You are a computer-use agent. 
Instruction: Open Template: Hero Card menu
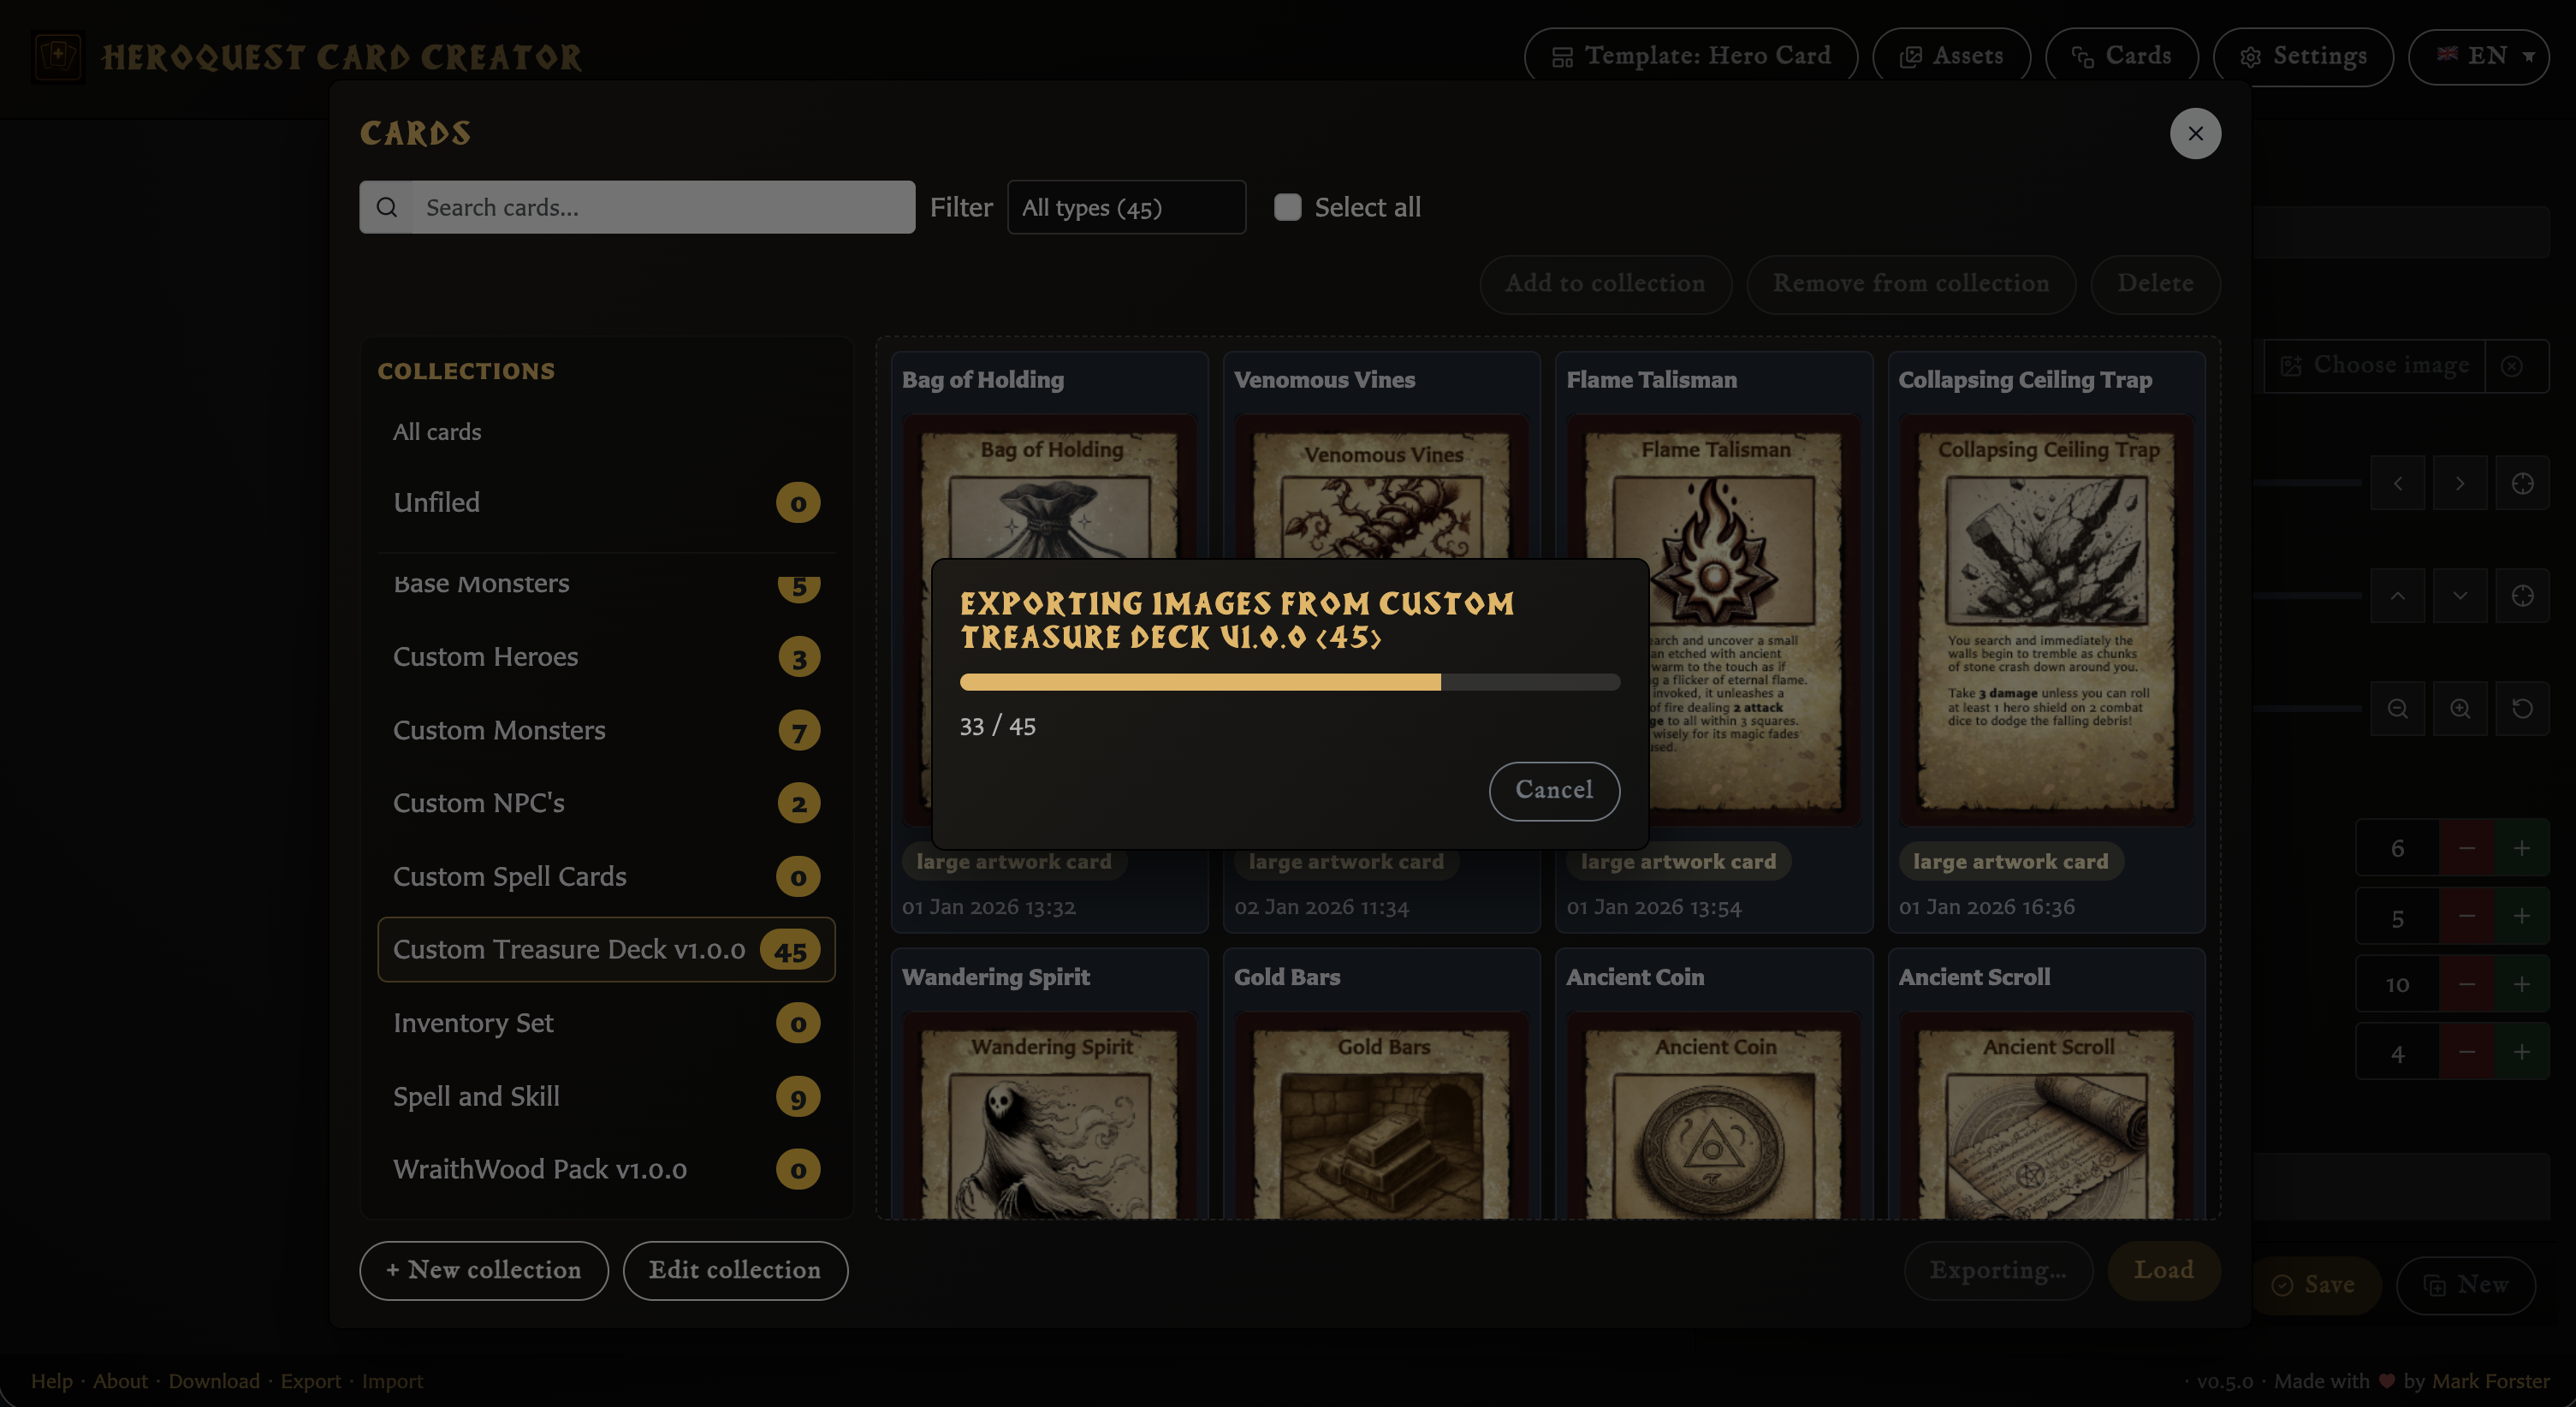point(1690,57)
